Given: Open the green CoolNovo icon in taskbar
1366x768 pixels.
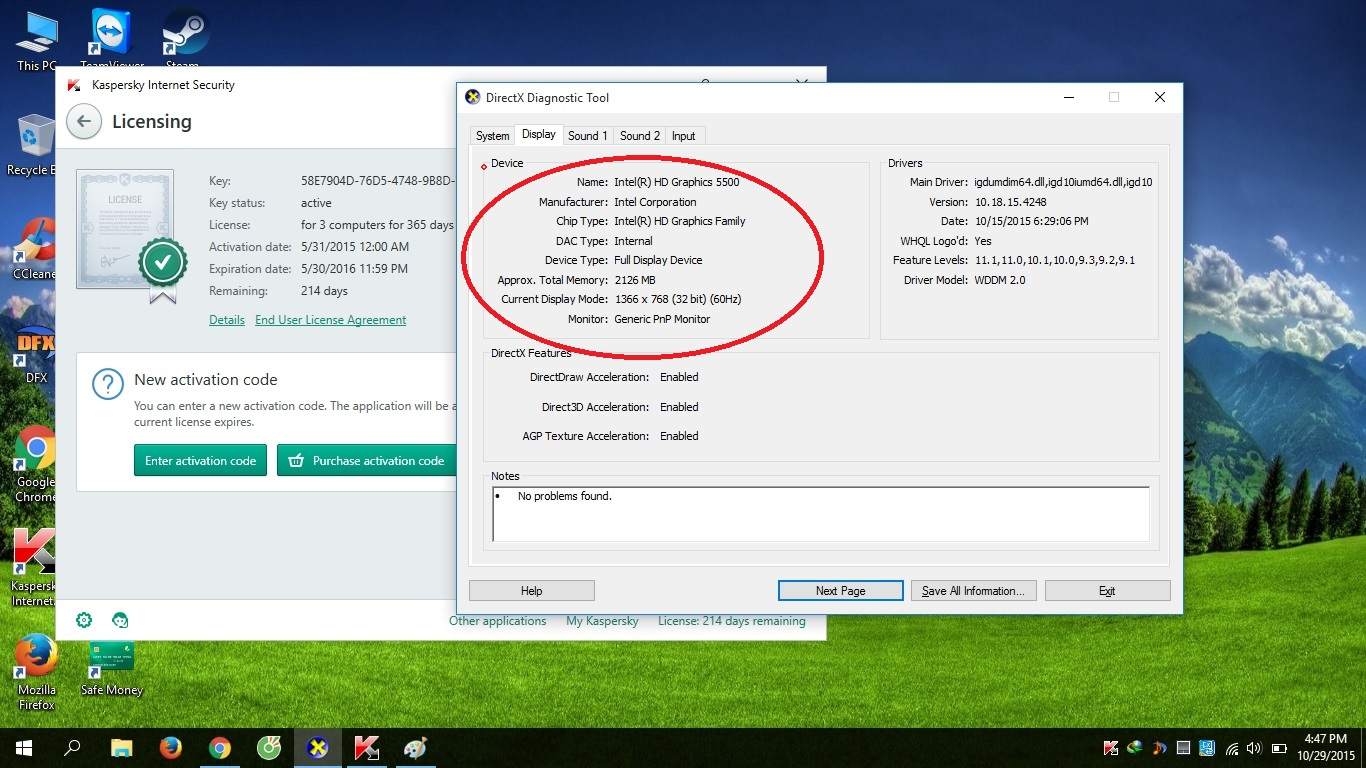Looking at the screenshot, I should pos(269,748).
